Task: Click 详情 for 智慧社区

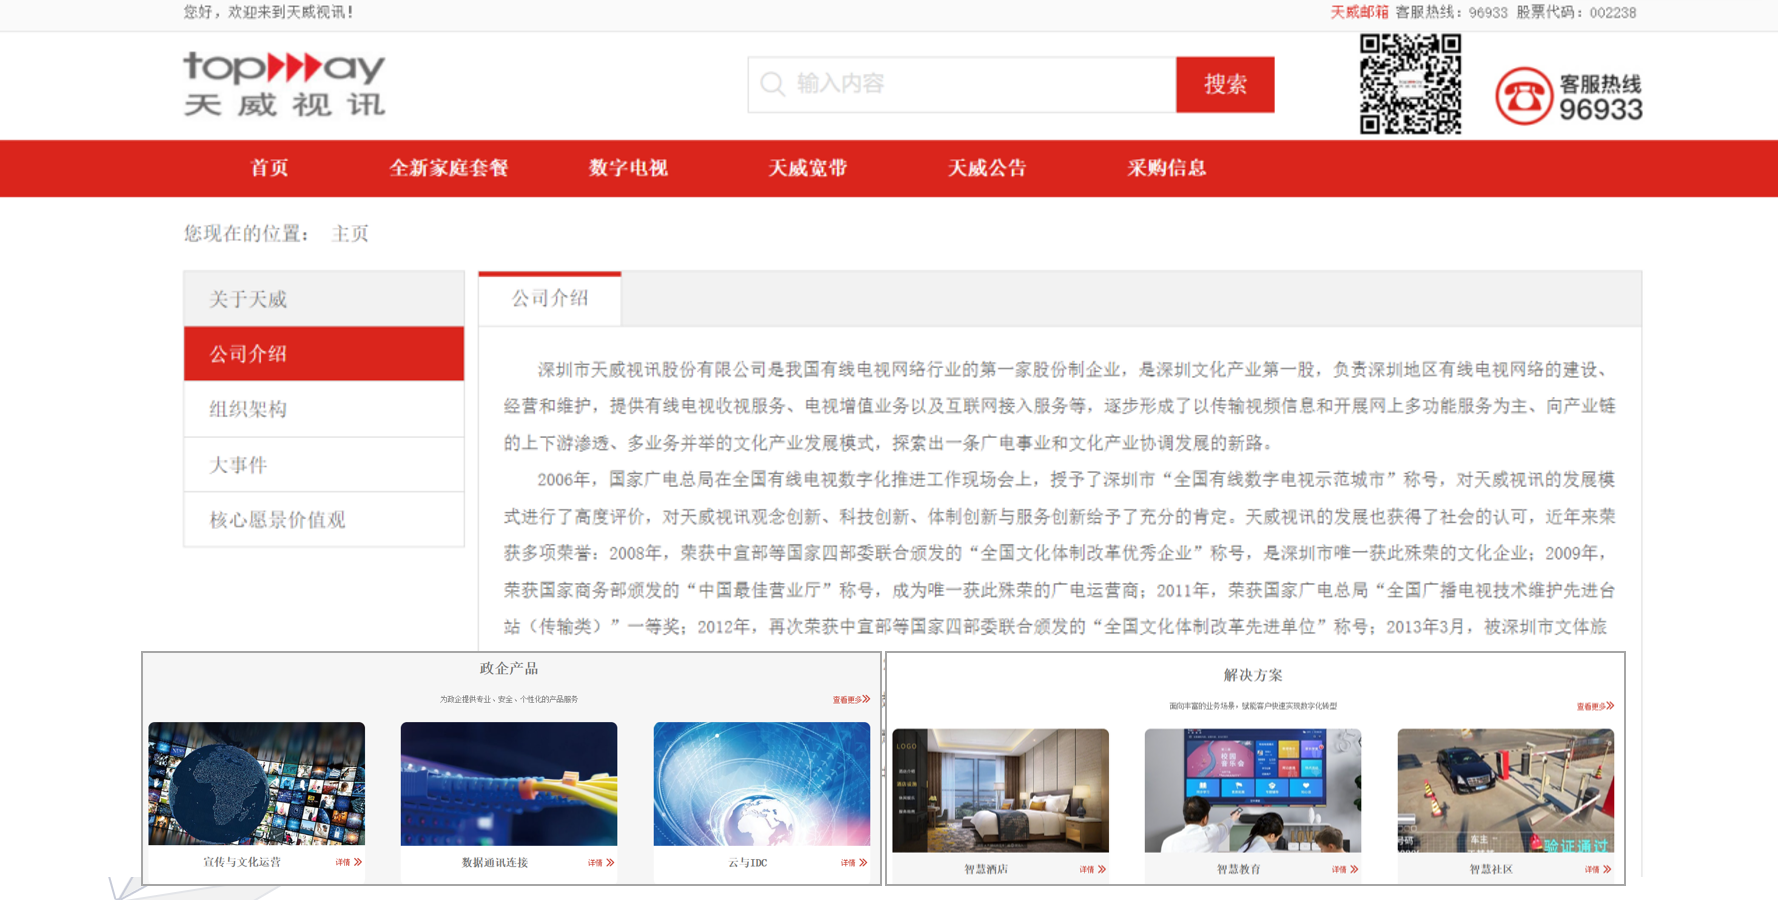Action: pos(1598,869)
